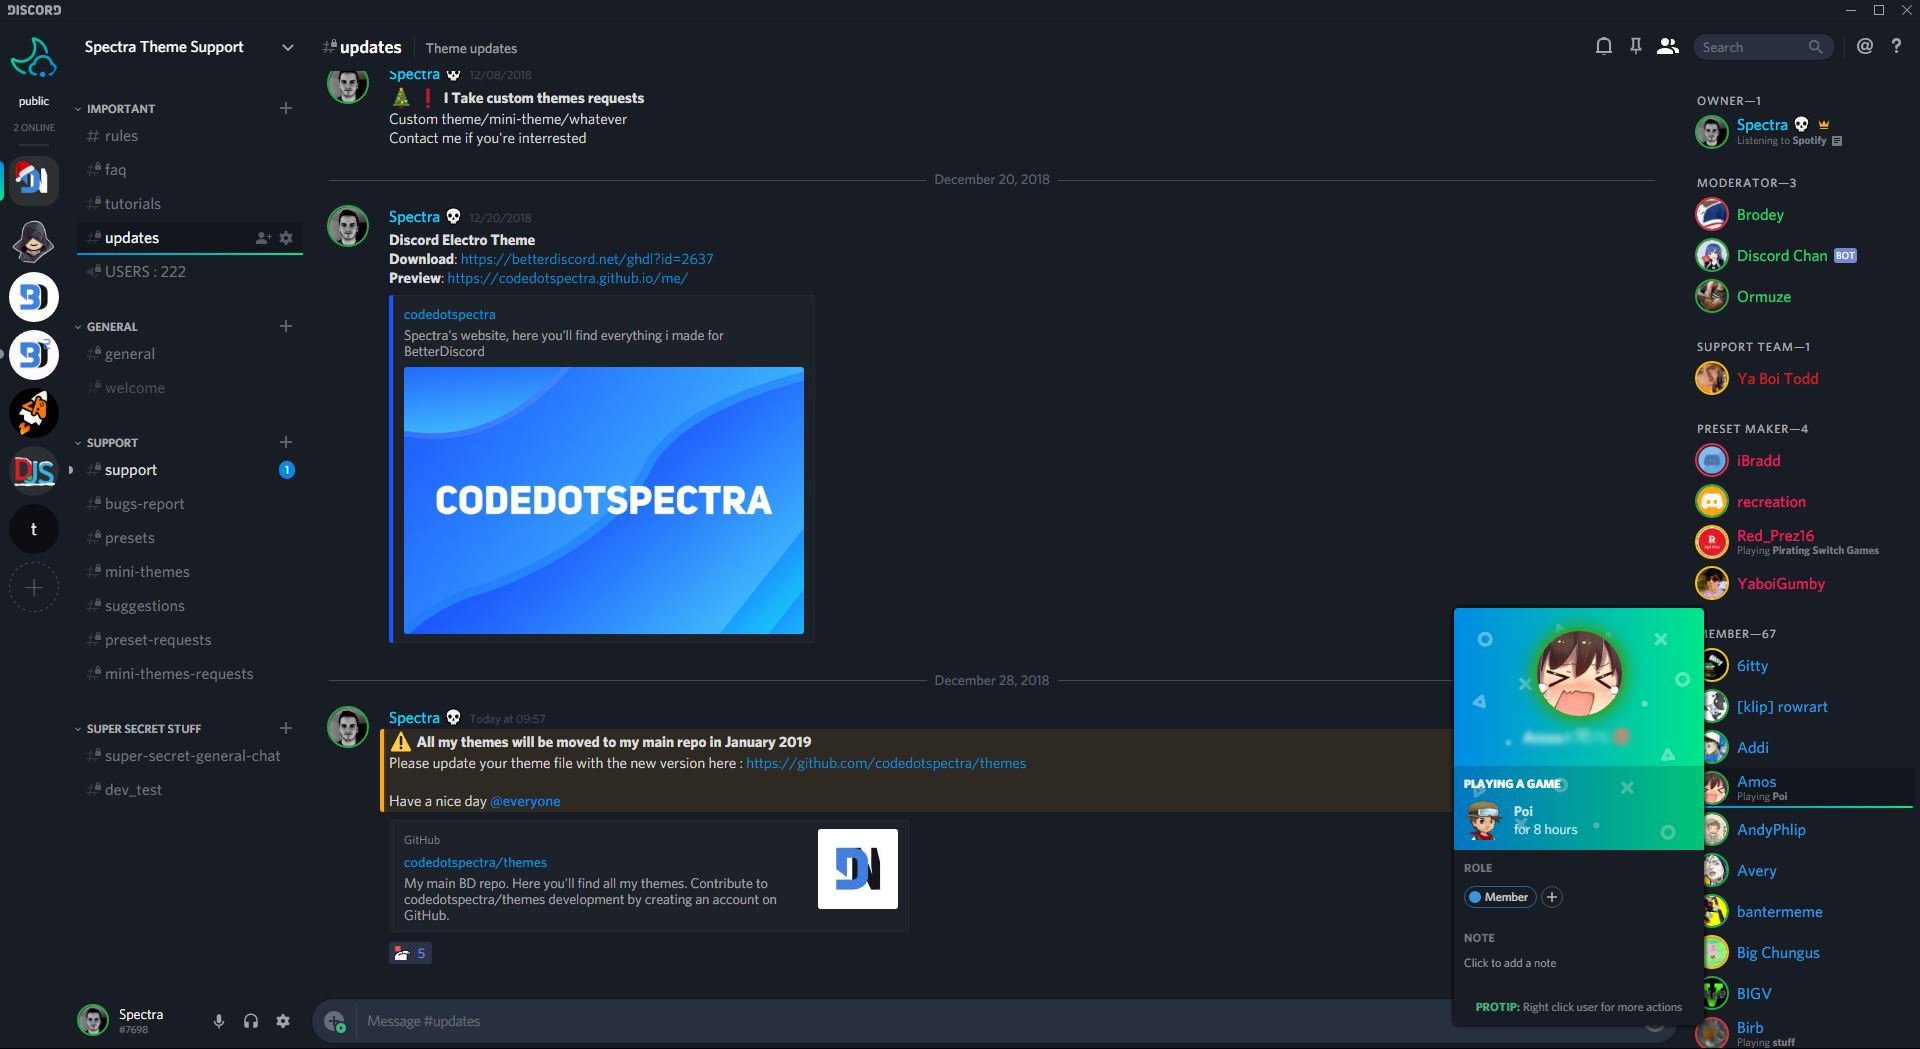Screen dimensions: 1920x1049
Task: Open the support channel
Action: tap(190, 470)
